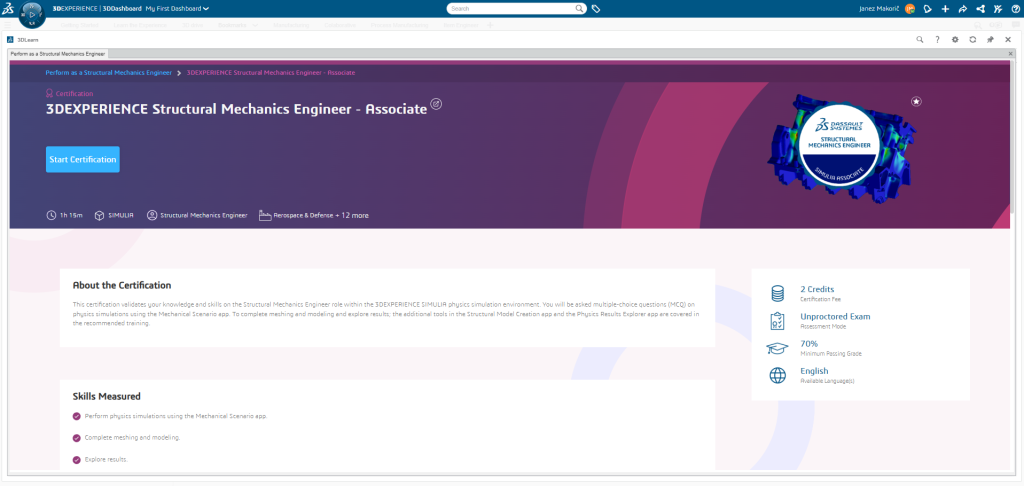The height and width of the screenshot is (486, 1024).
Task: Open the Item Engineer dashboard tab
Action: tap(461, 25)
